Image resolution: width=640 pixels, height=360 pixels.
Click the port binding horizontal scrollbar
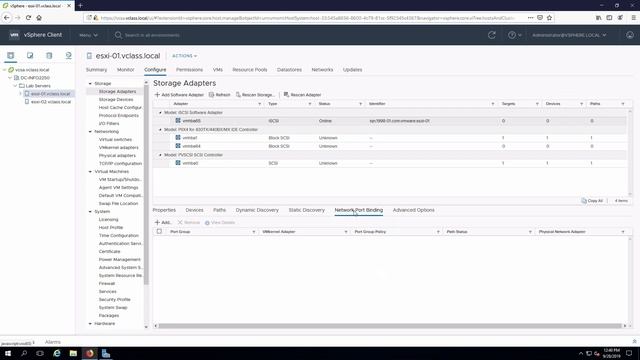(x=390, y=326)
